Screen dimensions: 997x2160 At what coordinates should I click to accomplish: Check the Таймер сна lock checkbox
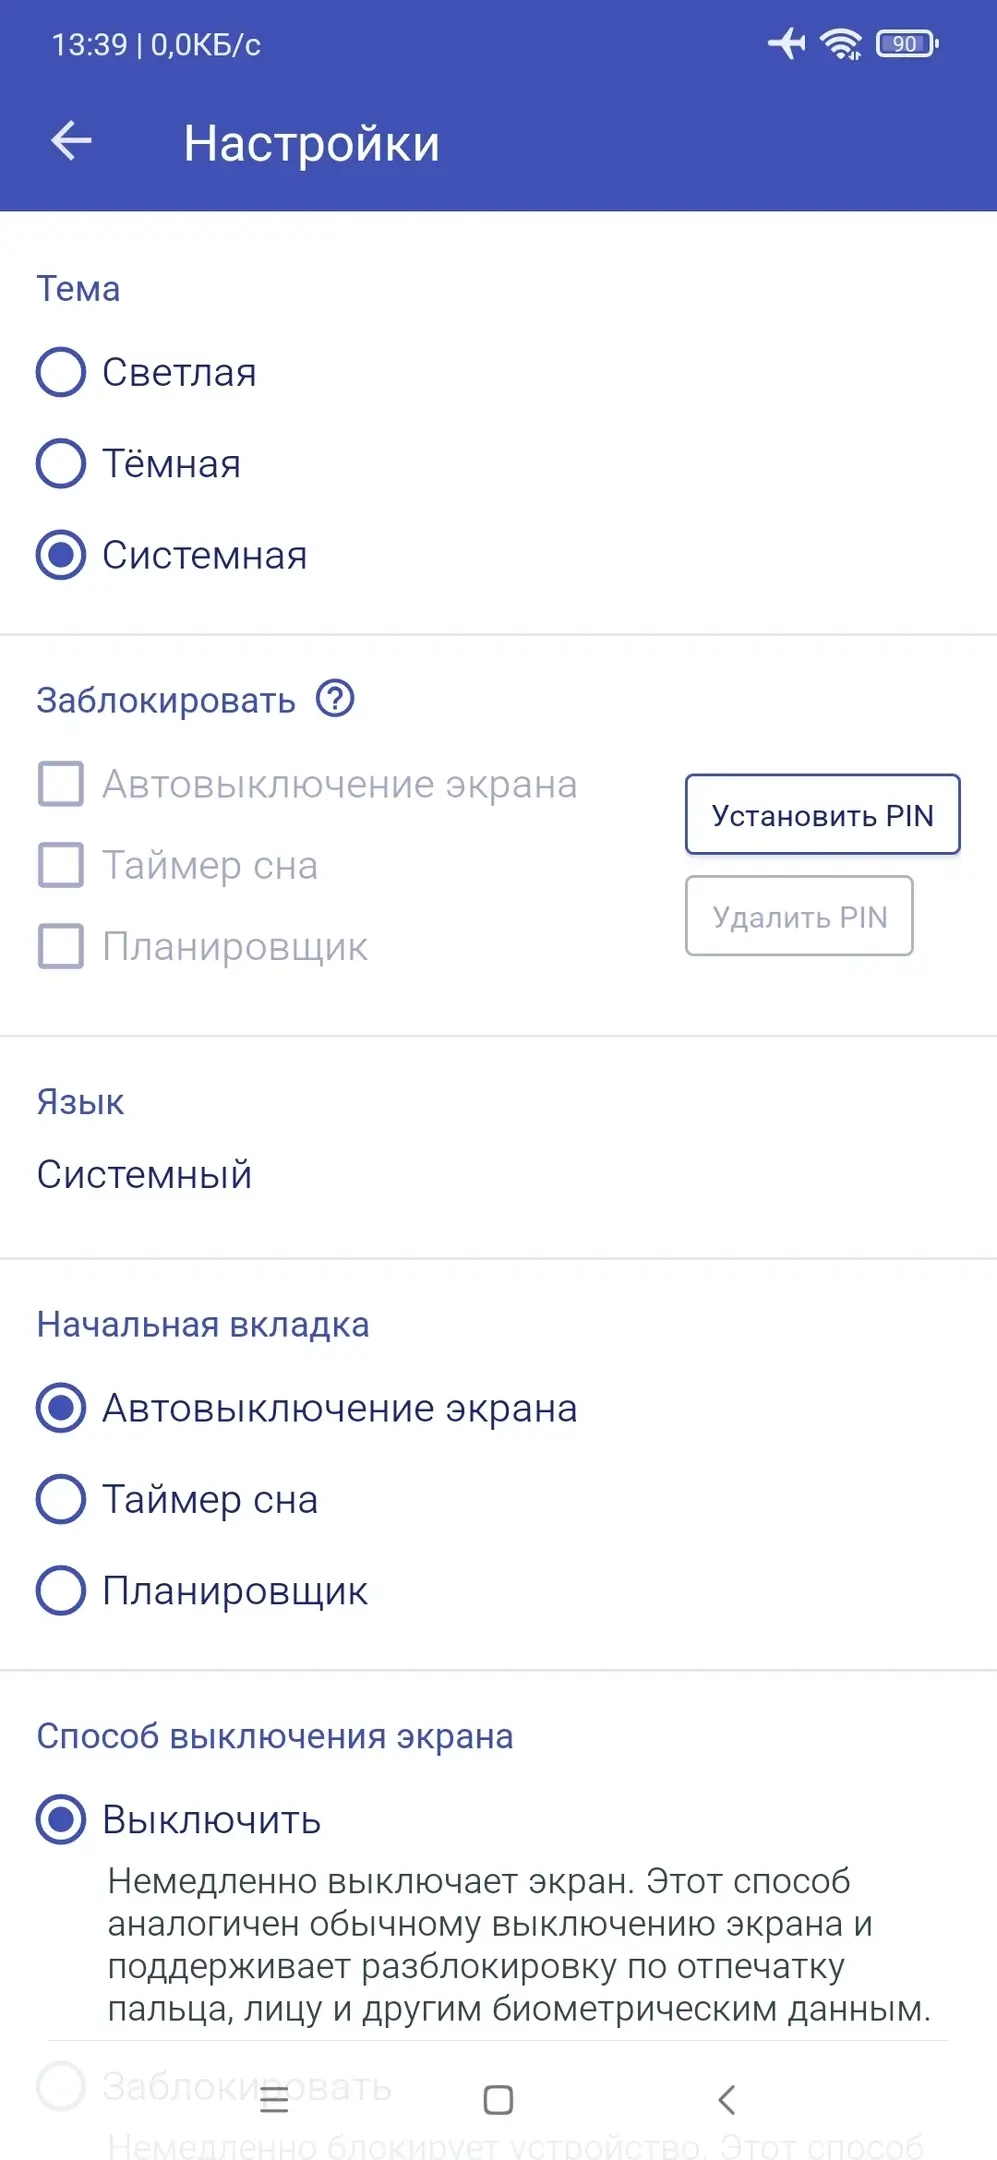point(61,865)
